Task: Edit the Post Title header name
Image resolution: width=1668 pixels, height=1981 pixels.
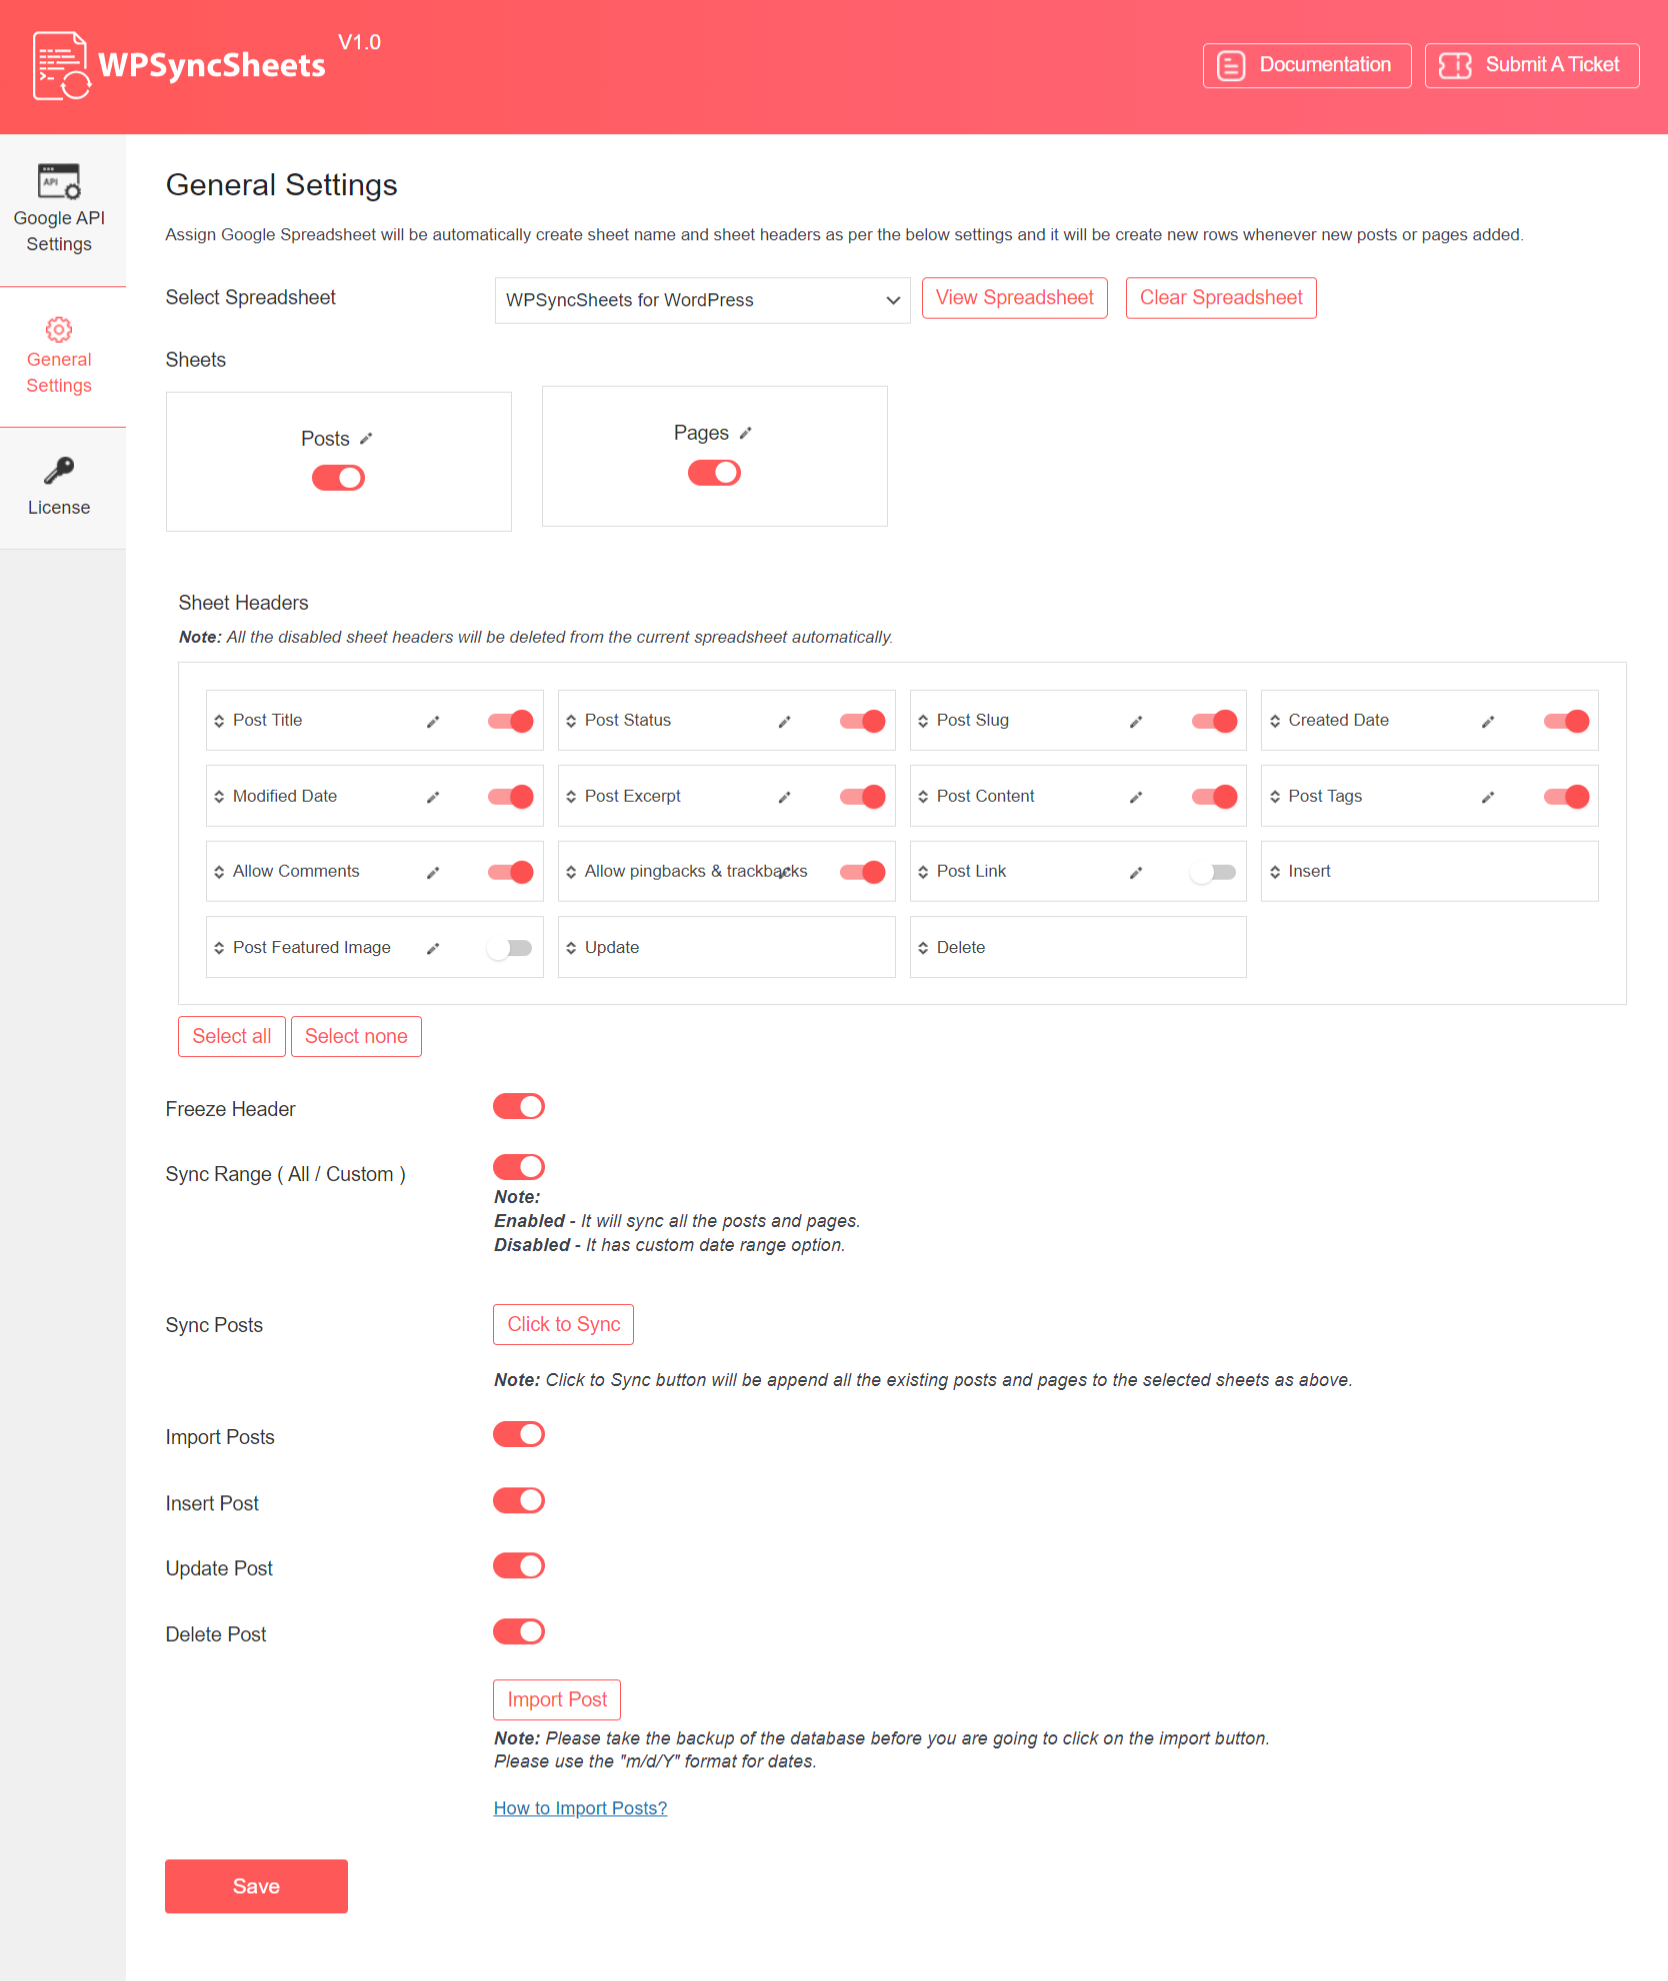Action: [x=433, y=722]
